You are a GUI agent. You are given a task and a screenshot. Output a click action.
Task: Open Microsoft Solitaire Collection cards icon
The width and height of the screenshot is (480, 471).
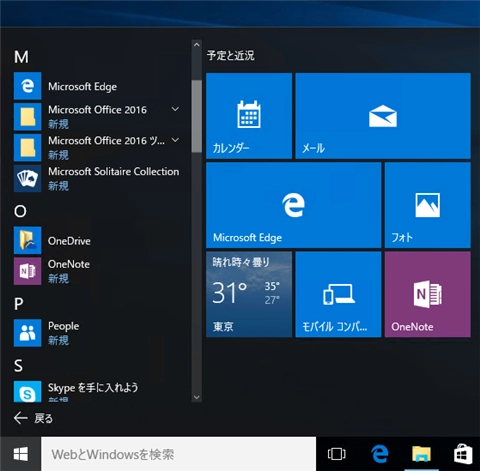pos(27,178)
